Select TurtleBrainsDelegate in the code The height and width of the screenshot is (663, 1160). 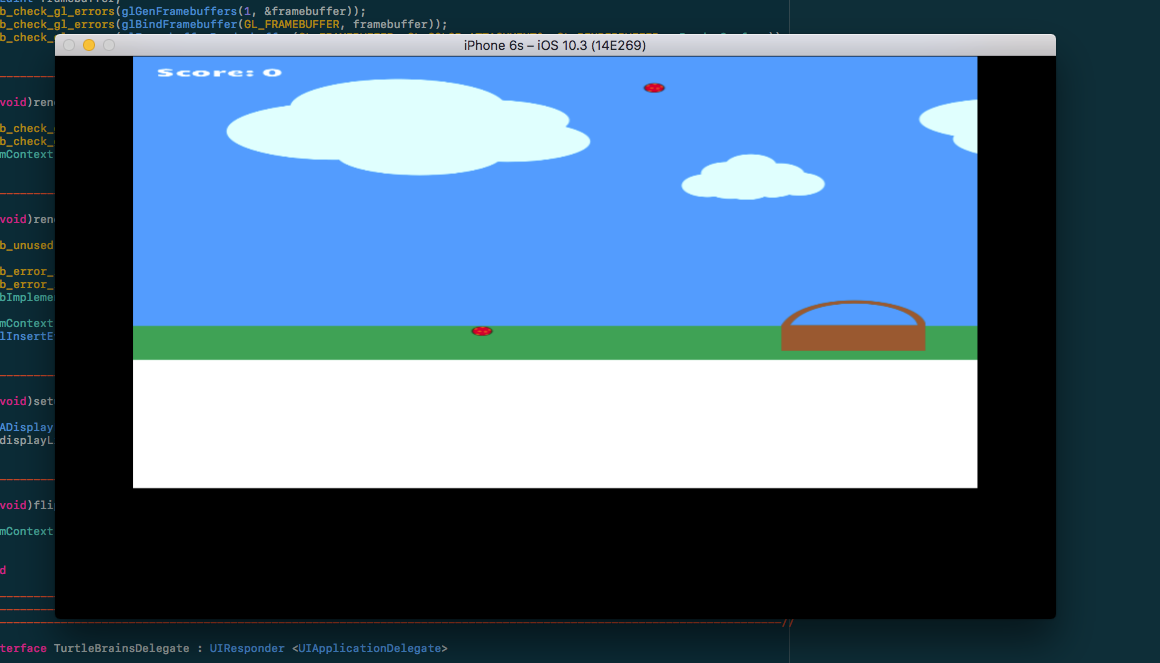tap(121, 648)
